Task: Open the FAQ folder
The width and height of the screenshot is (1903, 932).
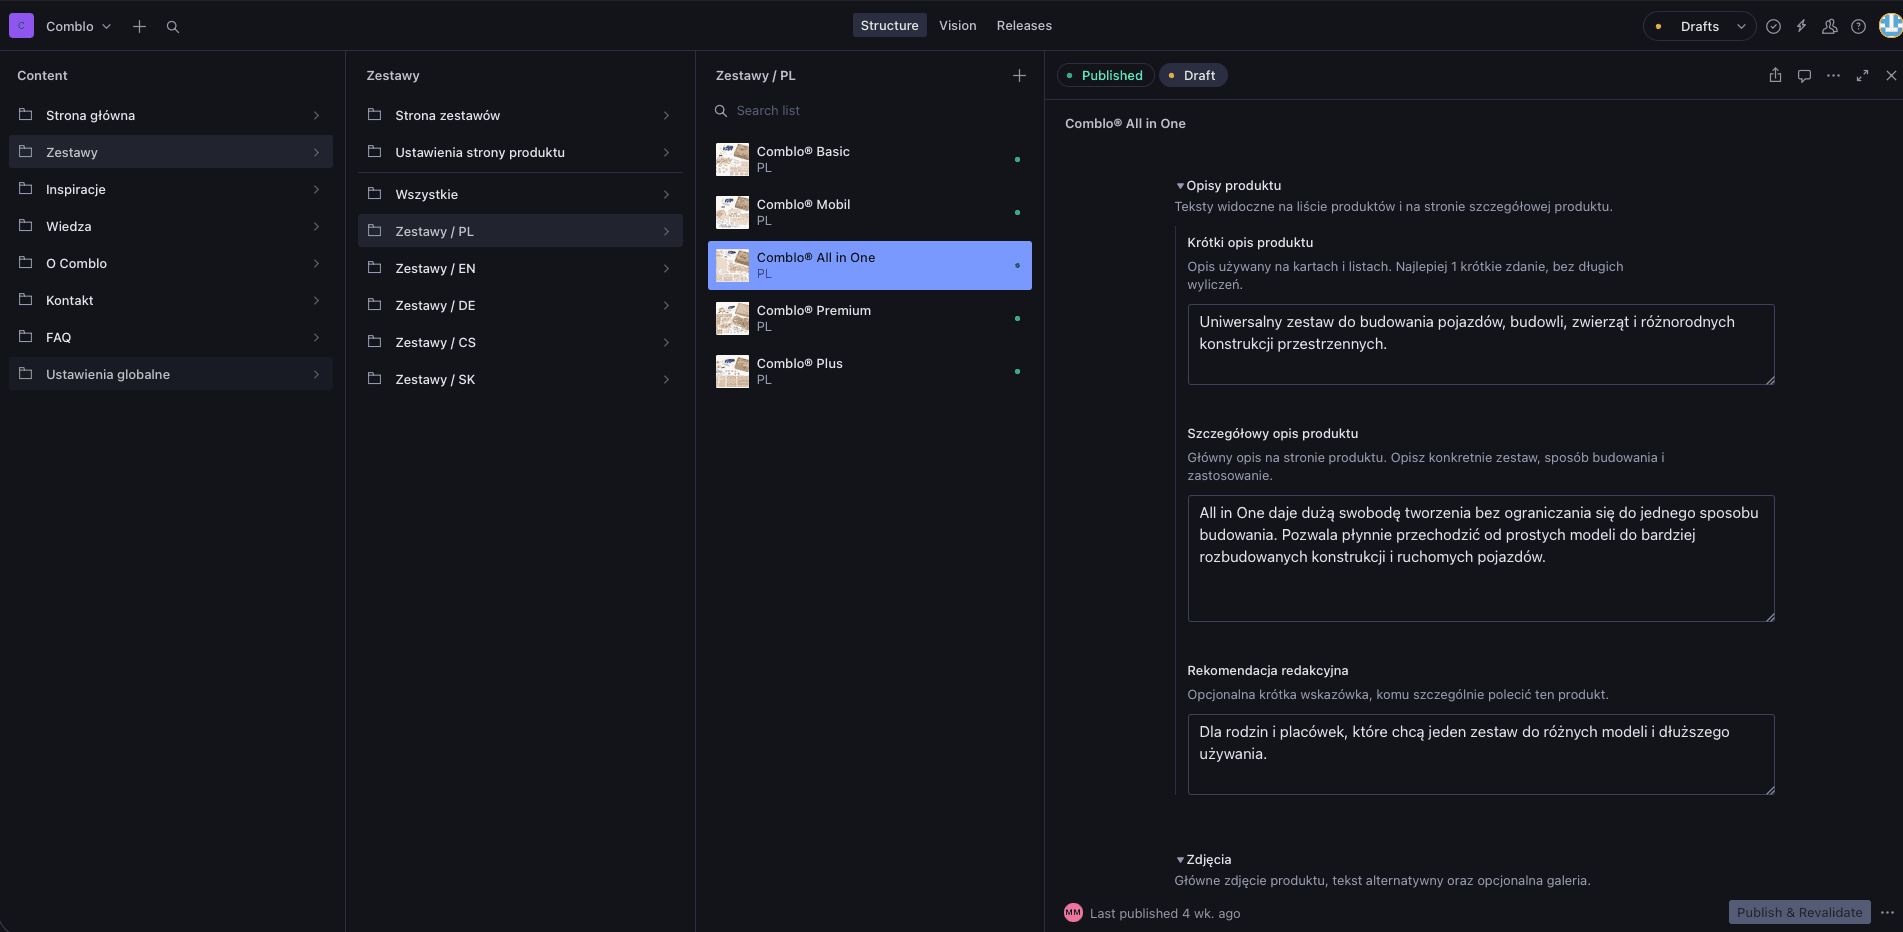Action: click(x=171, y=337)
